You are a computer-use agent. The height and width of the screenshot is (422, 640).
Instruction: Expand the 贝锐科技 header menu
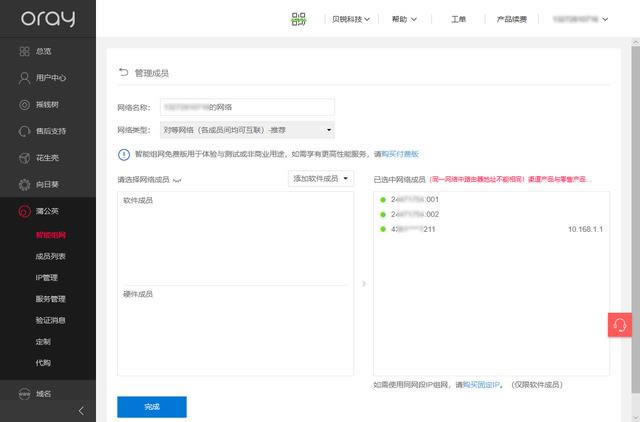tap(351, 19)
